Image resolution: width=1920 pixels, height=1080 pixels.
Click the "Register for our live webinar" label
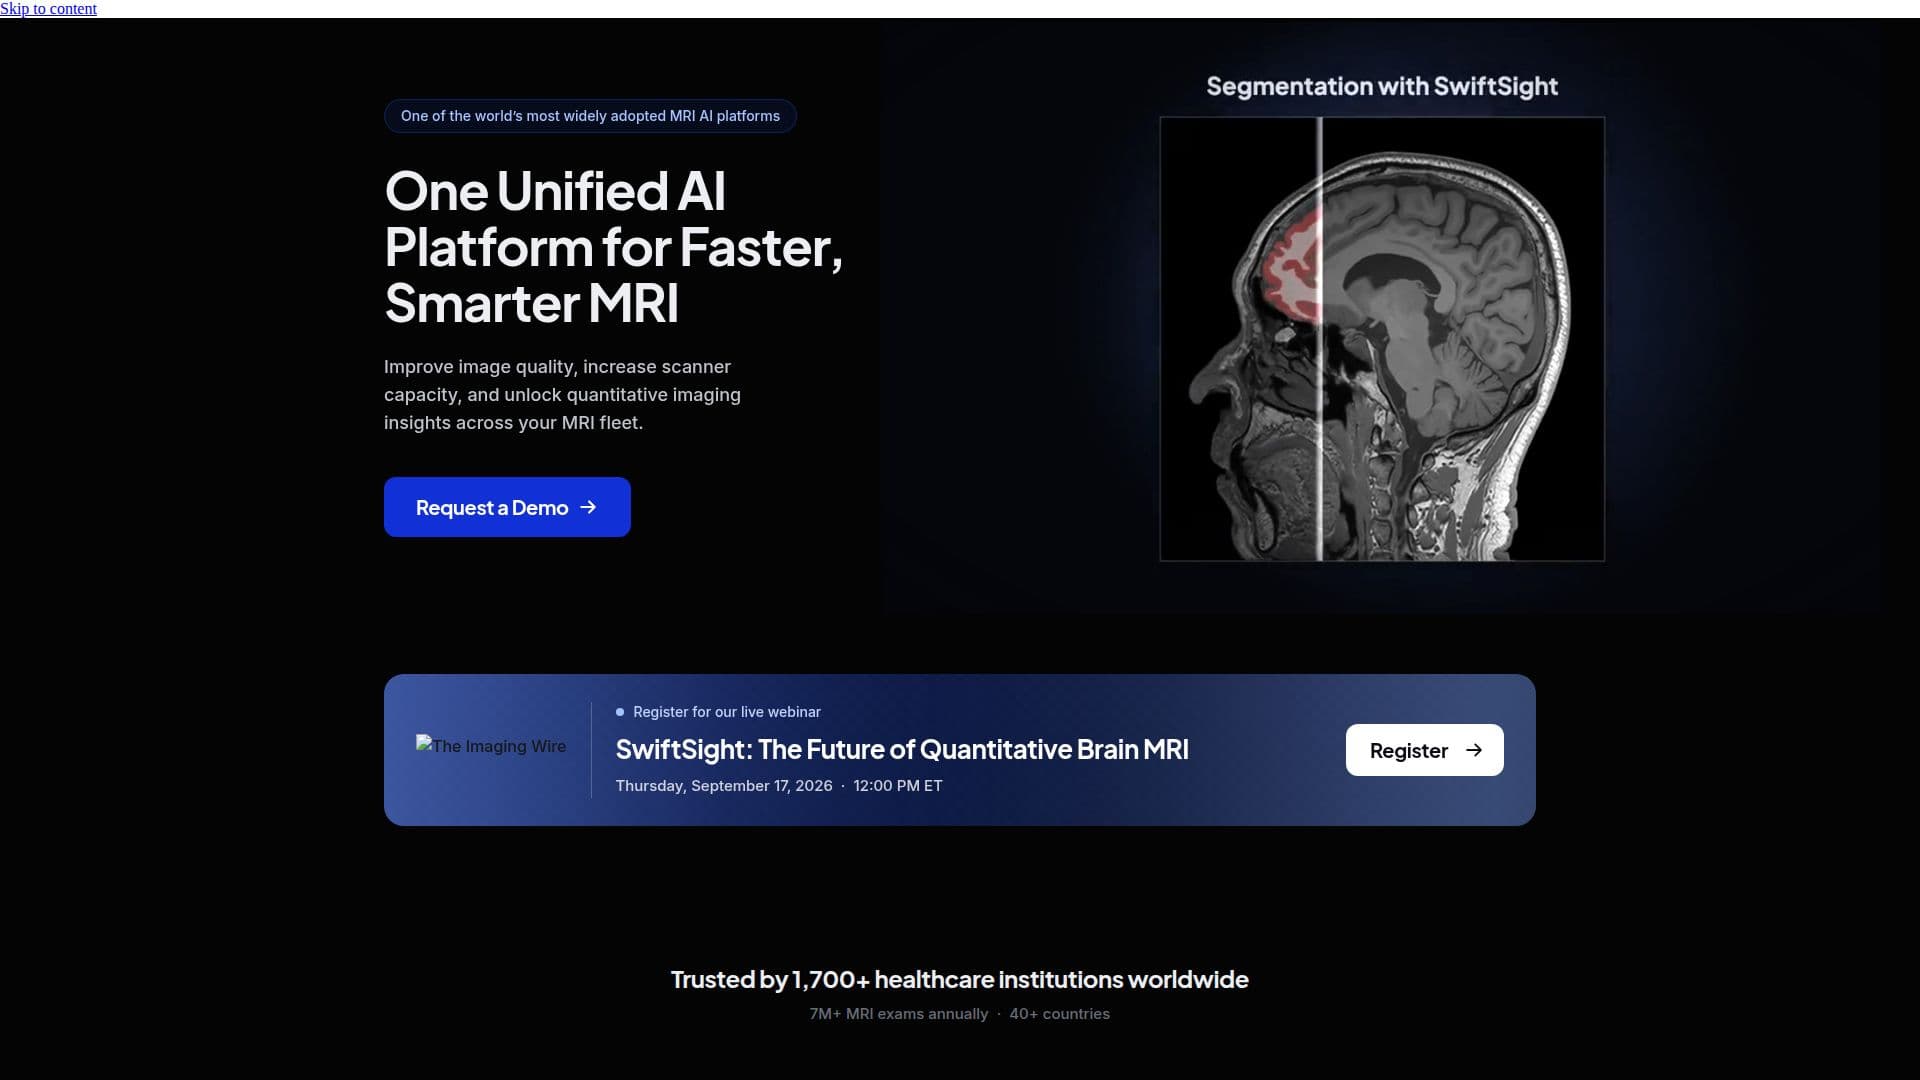727,712
